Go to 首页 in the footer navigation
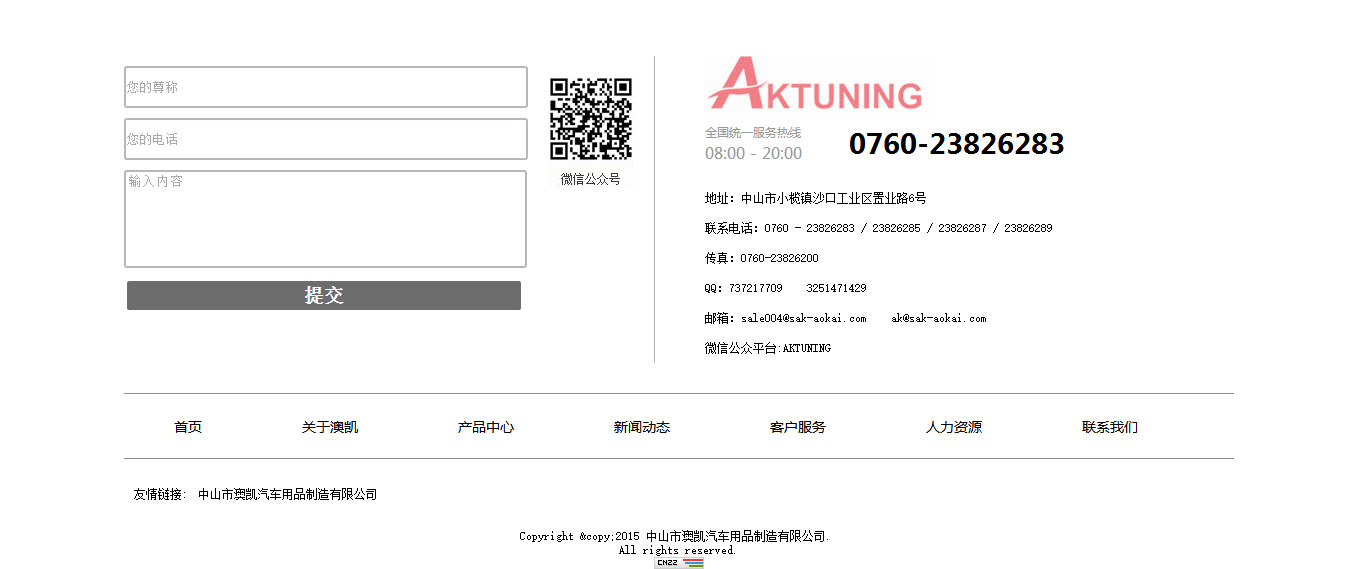1358x569 pixels. point(188,427)
